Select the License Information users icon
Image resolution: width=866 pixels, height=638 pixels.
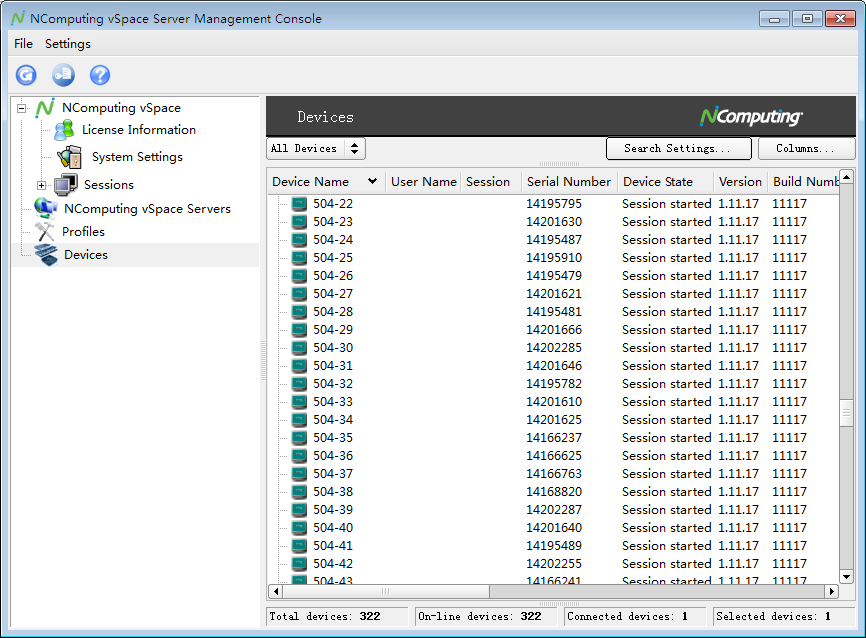[65, 130]
